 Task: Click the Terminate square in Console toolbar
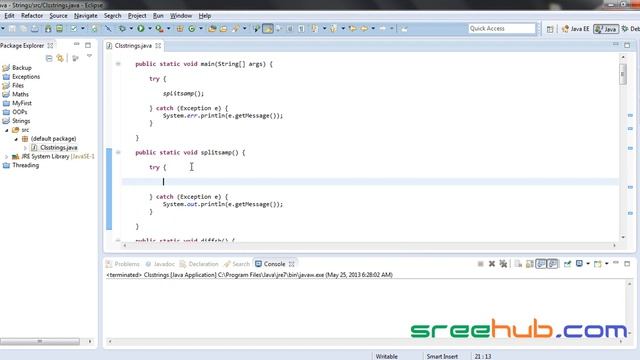tap(480, 264)
